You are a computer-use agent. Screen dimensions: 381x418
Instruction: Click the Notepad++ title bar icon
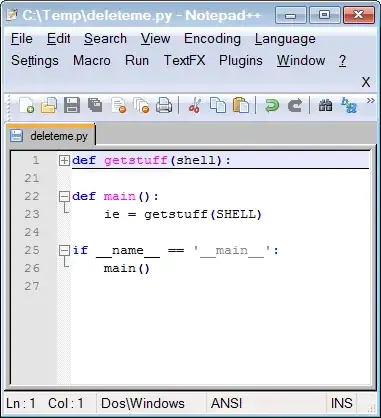pyautogui.click(x=11, y=15)
